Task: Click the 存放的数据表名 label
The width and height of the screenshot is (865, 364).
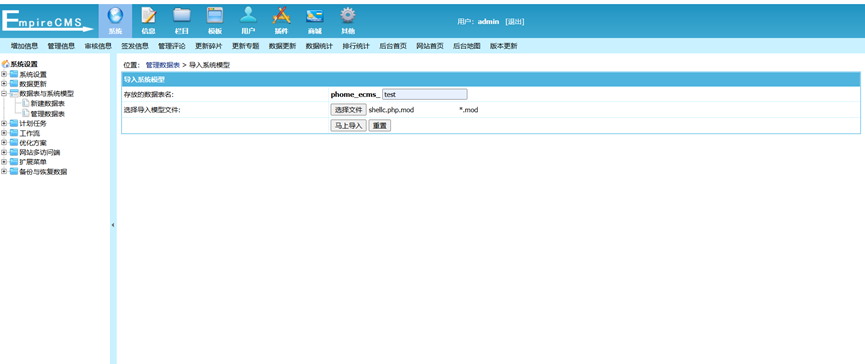Action: click(149, 94)
